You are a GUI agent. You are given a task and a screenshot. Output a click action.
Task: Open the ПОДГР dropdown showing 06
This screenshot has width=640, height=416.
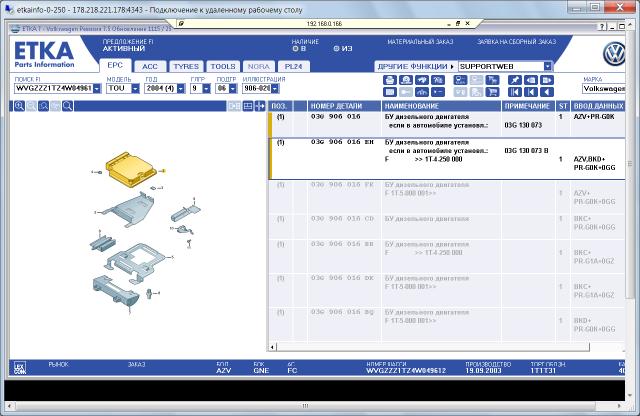pos(233,89)
